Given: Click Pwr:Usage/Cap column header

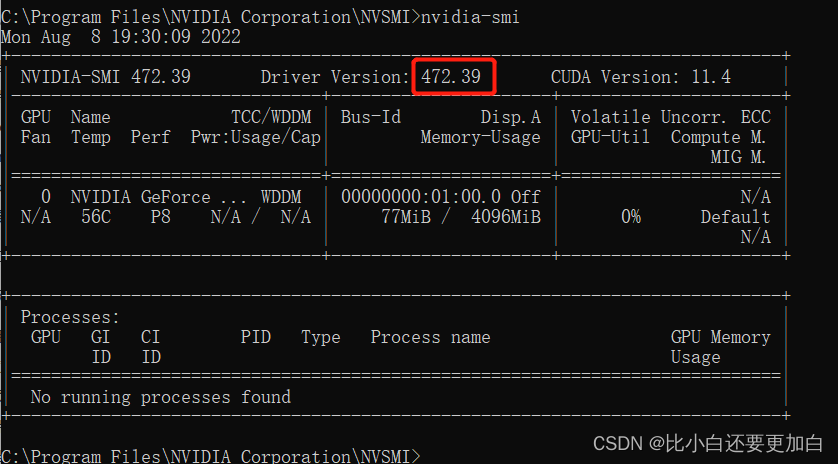Looking at the screenshot, I should click(x=255, y=137).
